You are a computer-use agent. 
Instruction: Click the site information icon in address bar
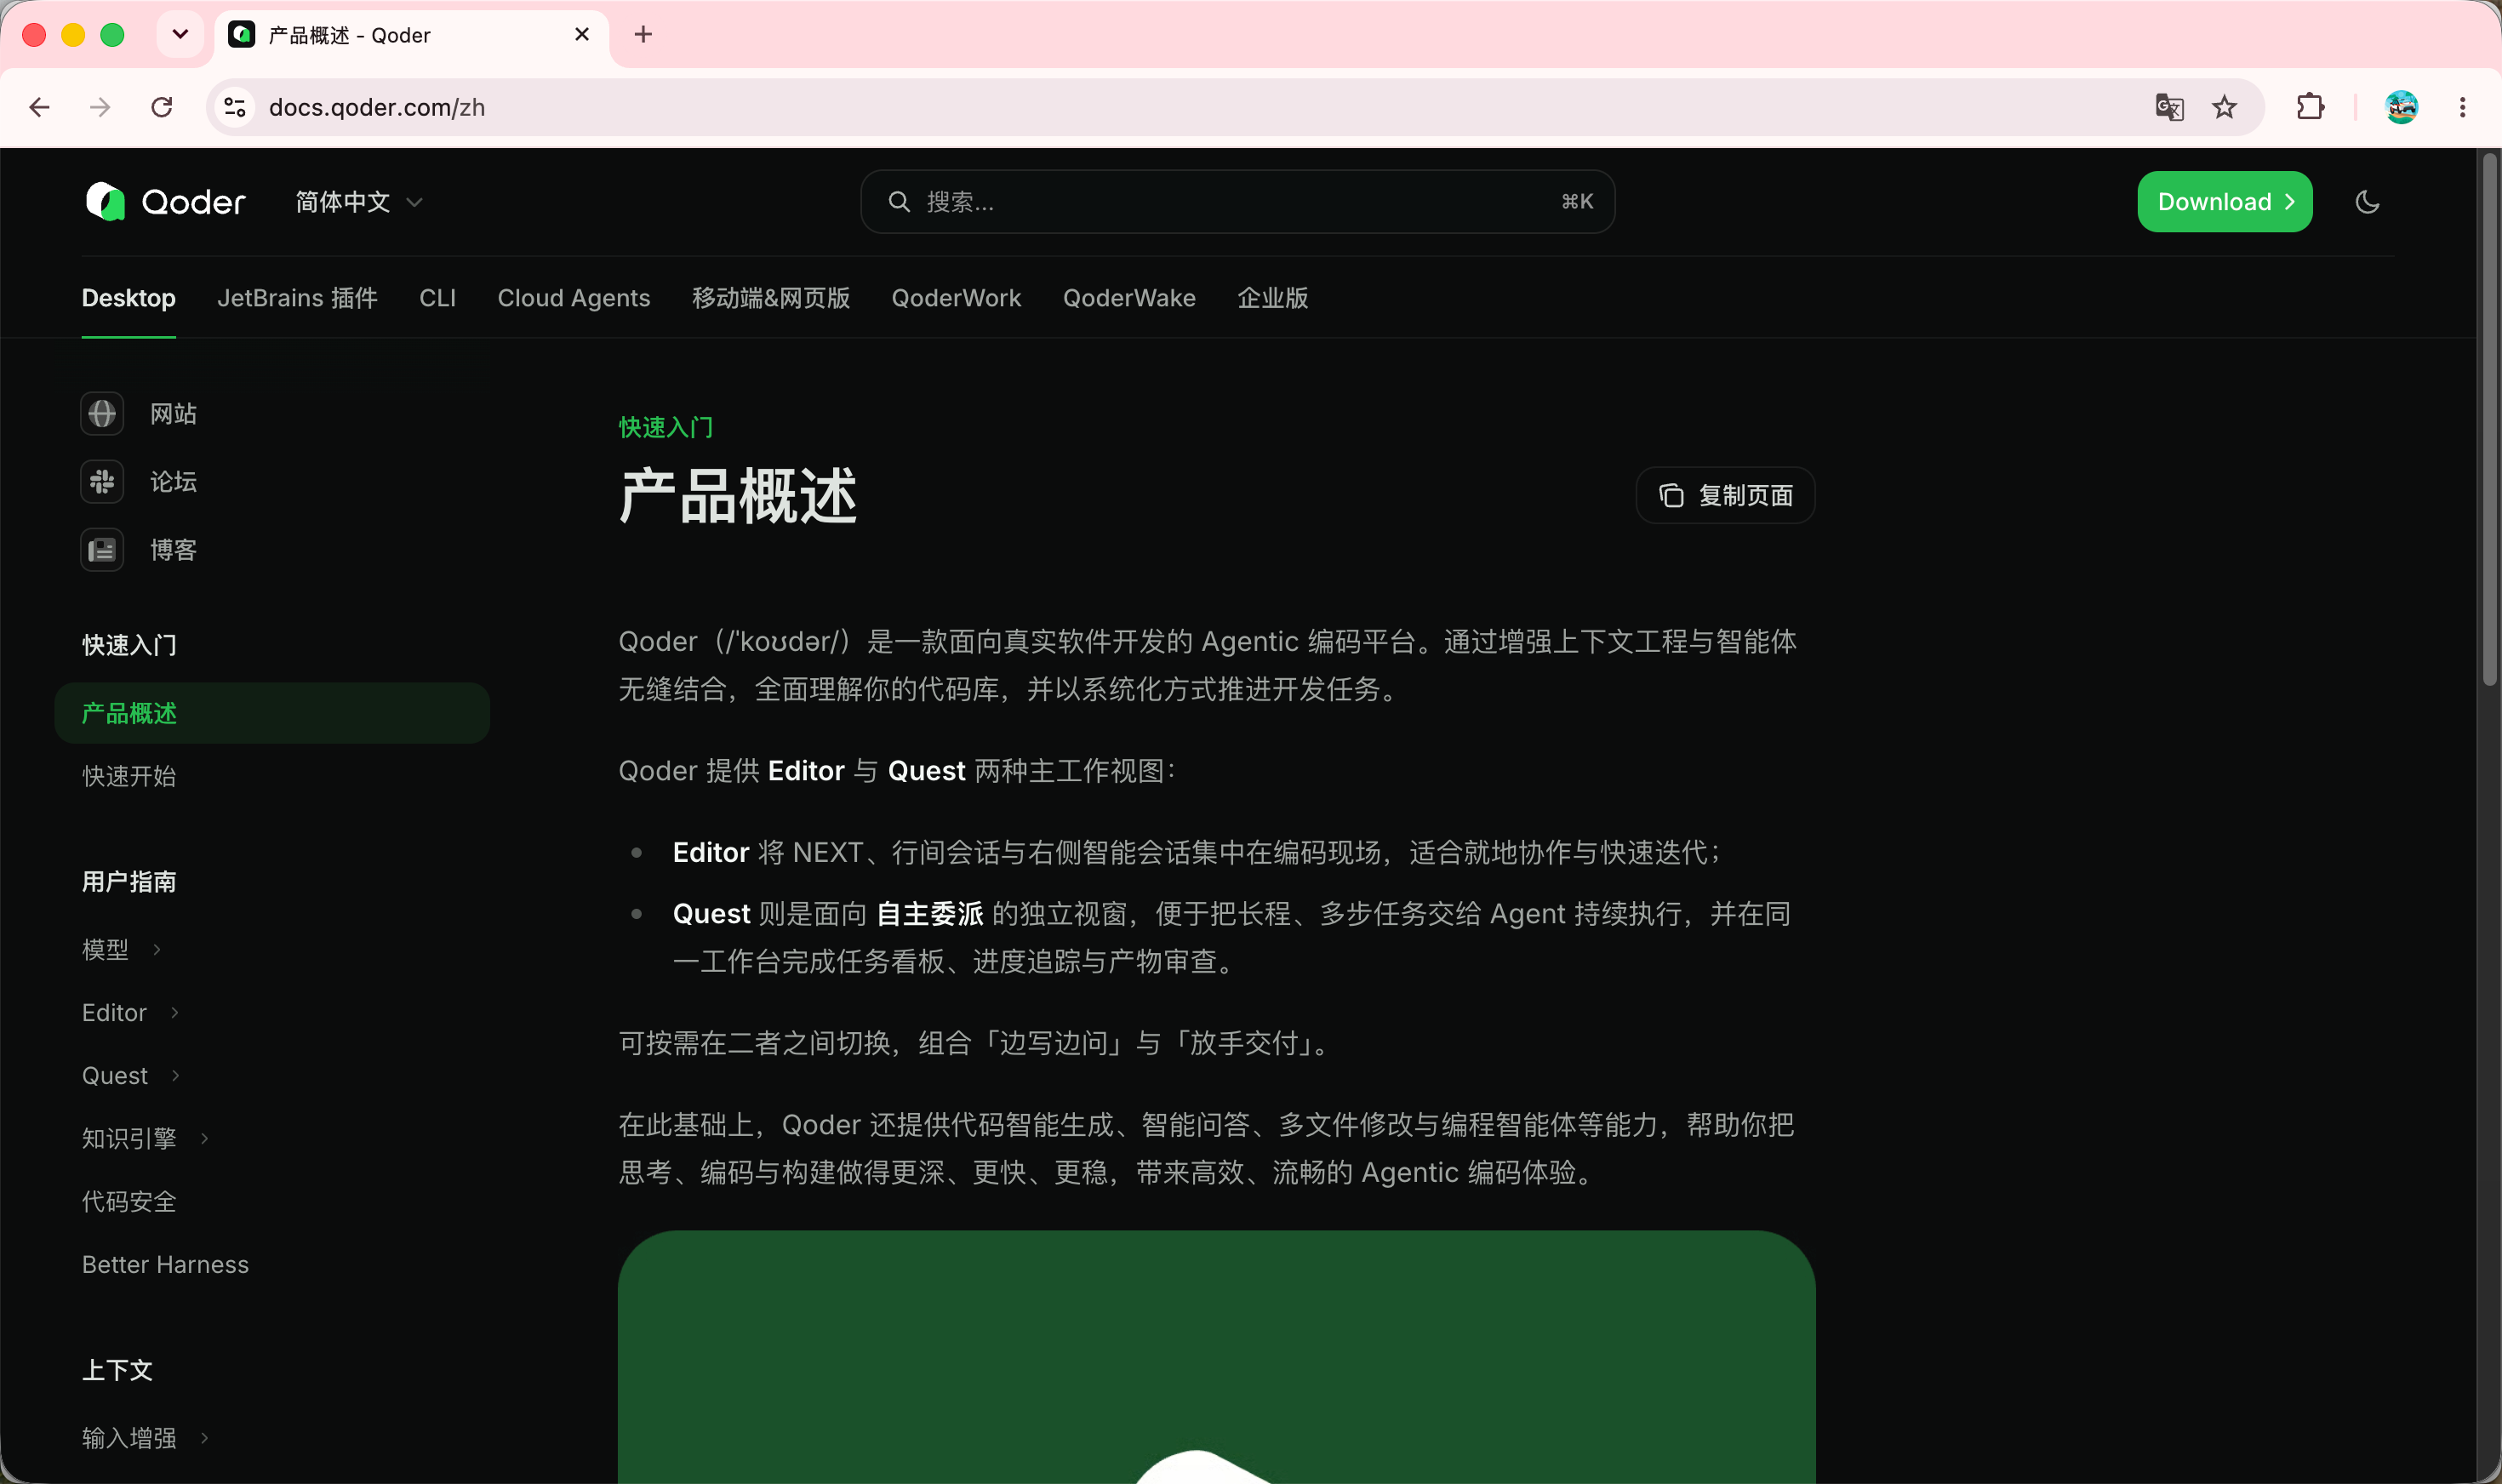235,107
